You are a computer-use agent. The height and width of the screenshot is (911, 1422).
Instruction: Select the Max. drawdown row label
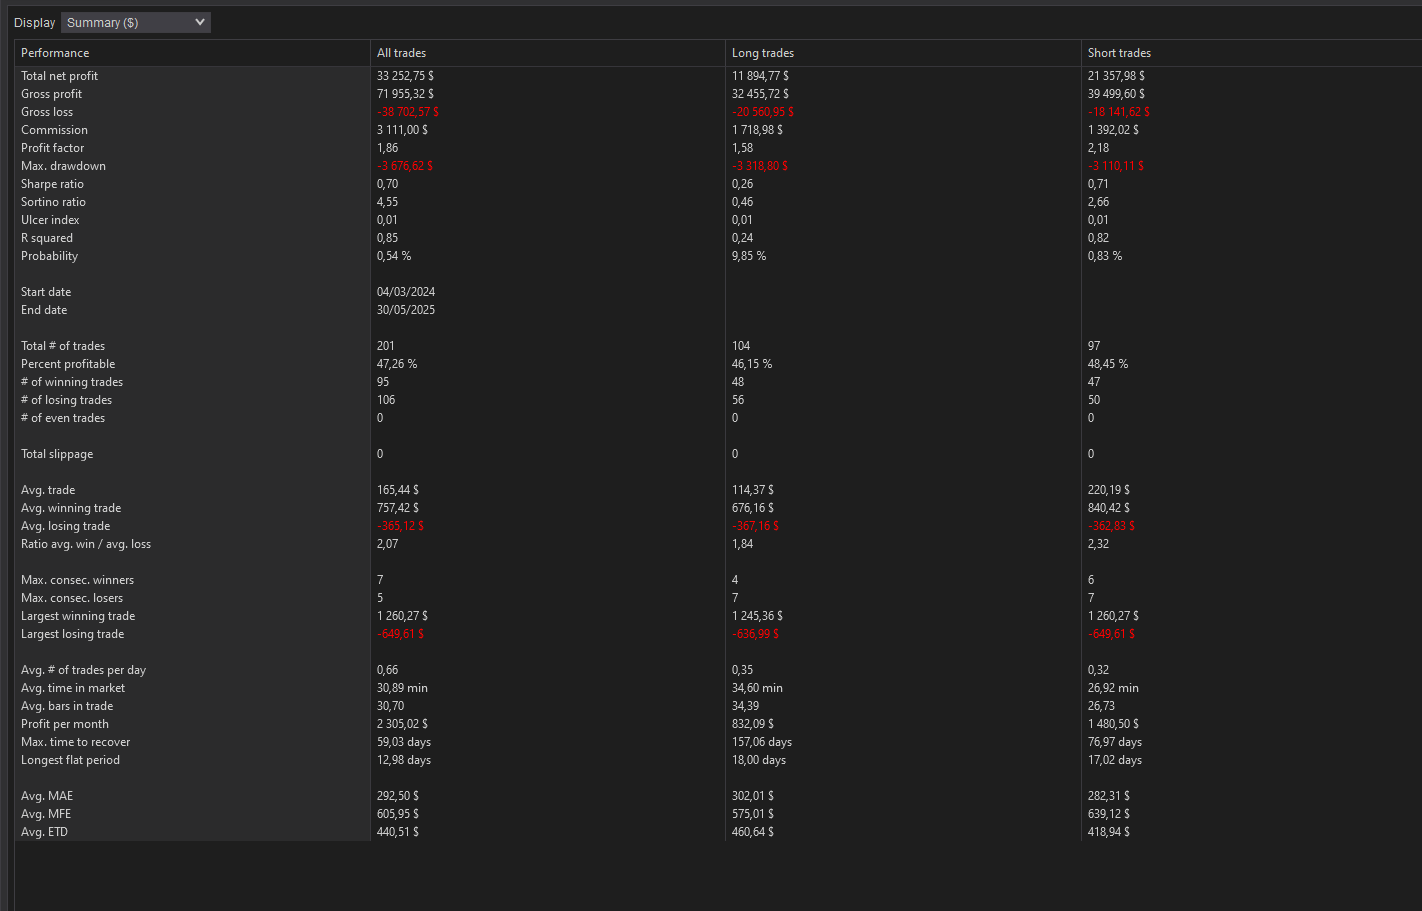click(x=63, y=166)
